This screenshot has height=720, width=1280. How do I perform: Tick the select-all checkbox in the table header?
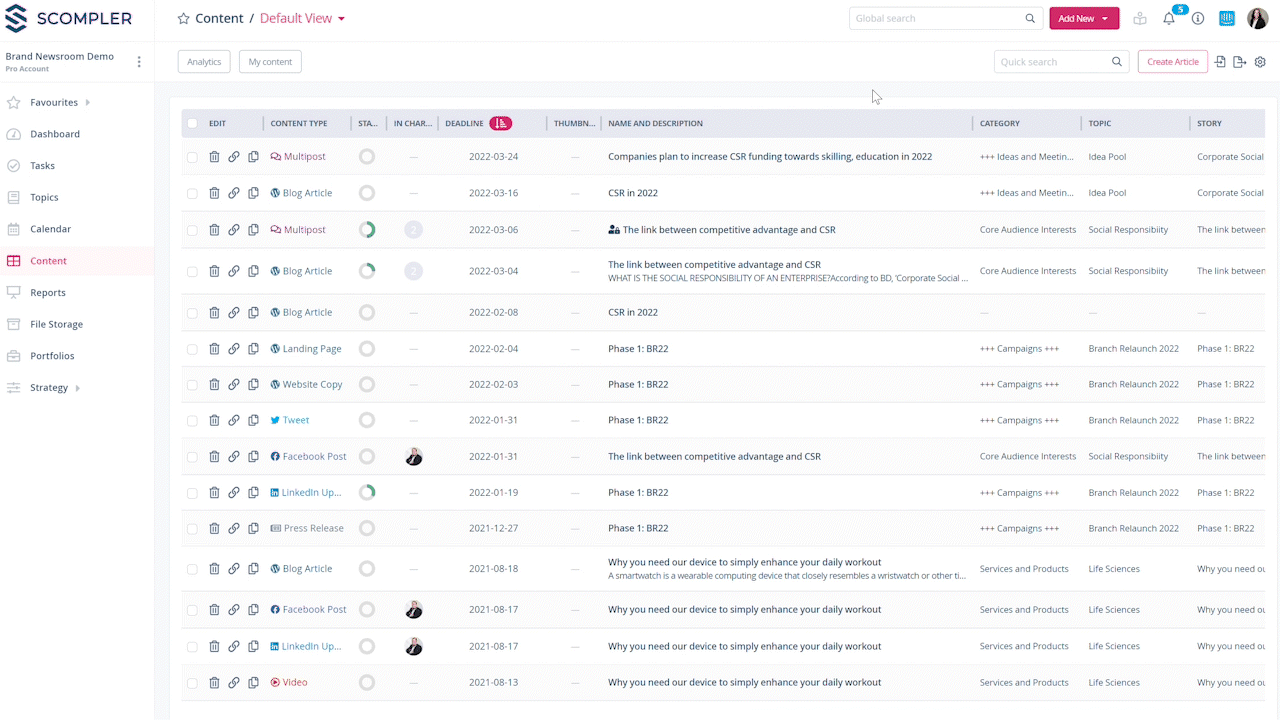pos(192,124)
